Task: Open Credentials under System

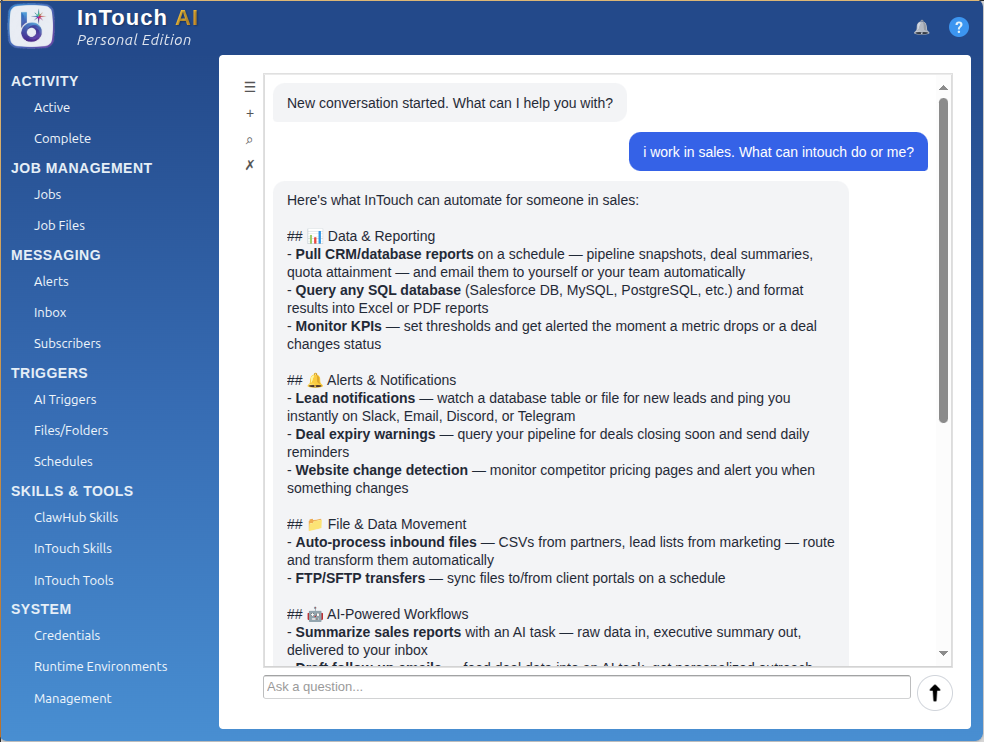Action: (x=67, y=635)
